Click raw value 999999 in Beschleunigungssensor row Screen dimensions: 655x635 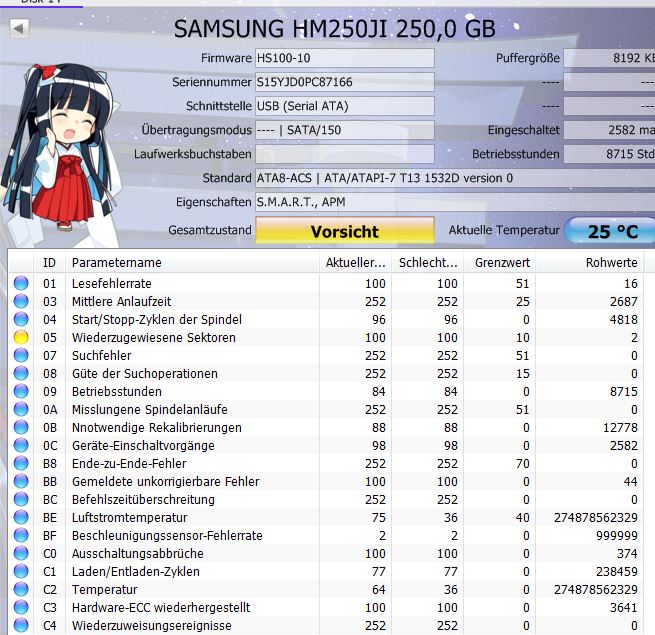(617, 536)
